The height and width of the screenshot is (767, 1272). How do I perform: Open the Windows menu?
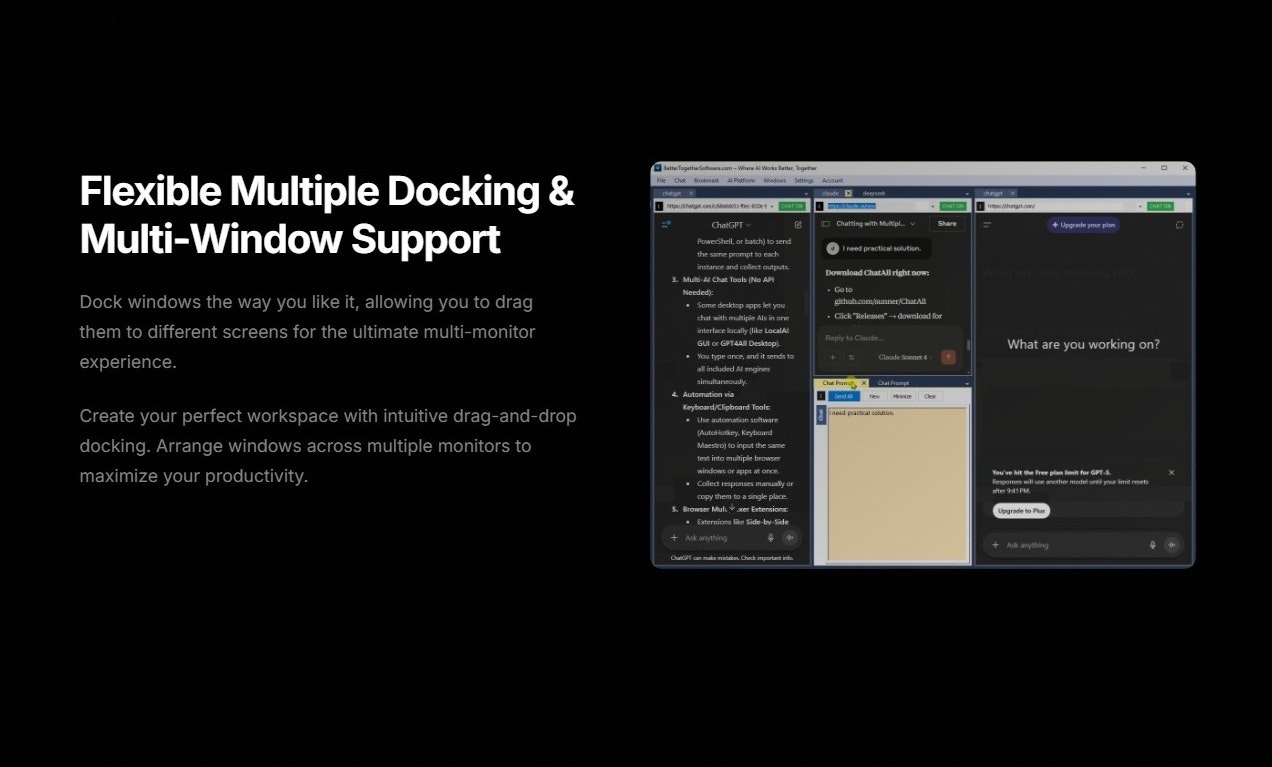(x=775, y=180)
